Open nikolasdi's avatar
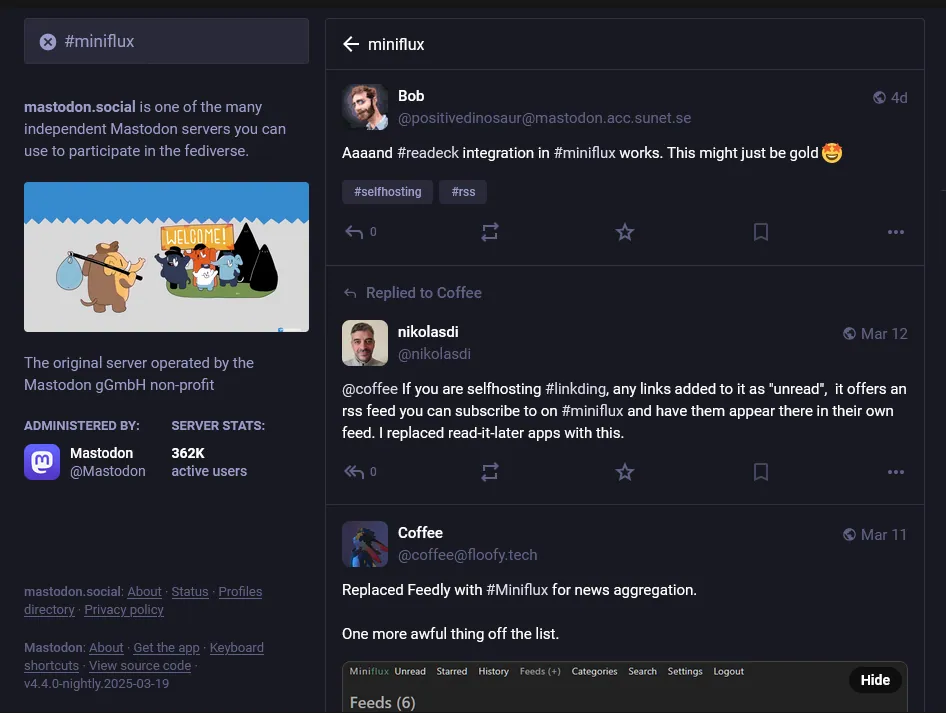 point(365,343)
